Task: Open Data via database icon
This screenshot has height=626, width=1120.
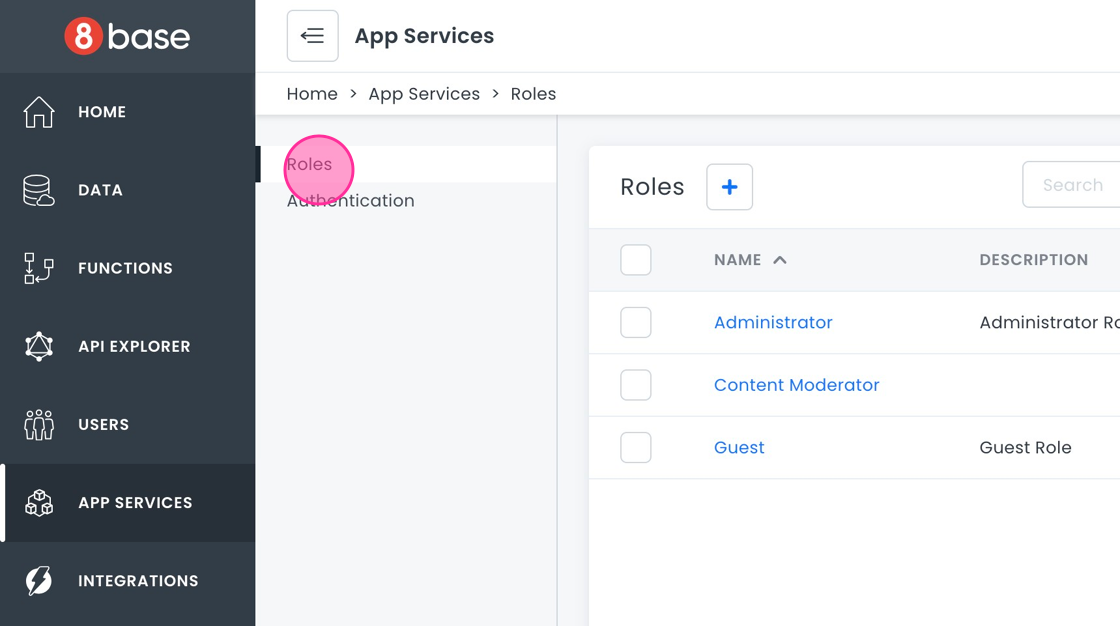Action: [x=39, y=190]
